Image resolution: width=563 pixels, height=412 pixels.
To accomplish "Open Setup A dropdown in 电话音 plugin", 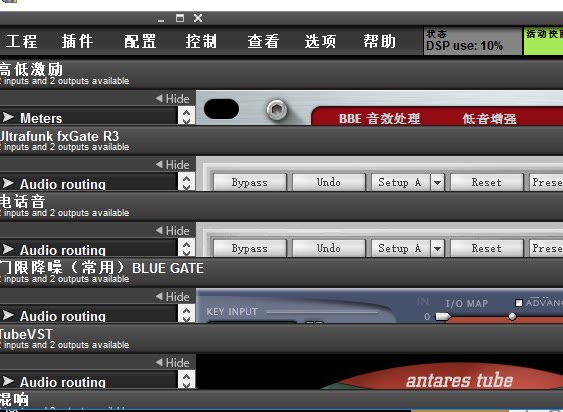I will tap(437, 249).
